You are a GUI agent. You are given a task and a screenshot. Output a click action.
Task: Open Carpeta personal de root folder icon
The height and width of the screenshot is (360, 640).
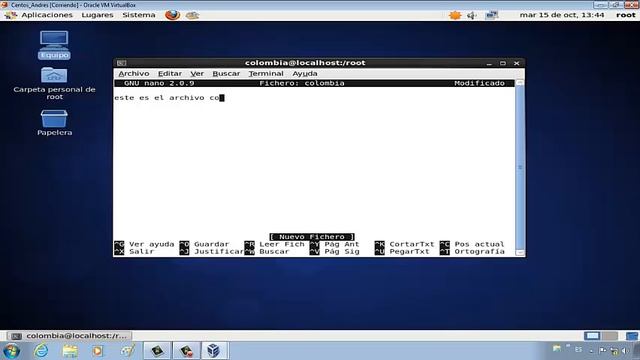pos(54,83)
